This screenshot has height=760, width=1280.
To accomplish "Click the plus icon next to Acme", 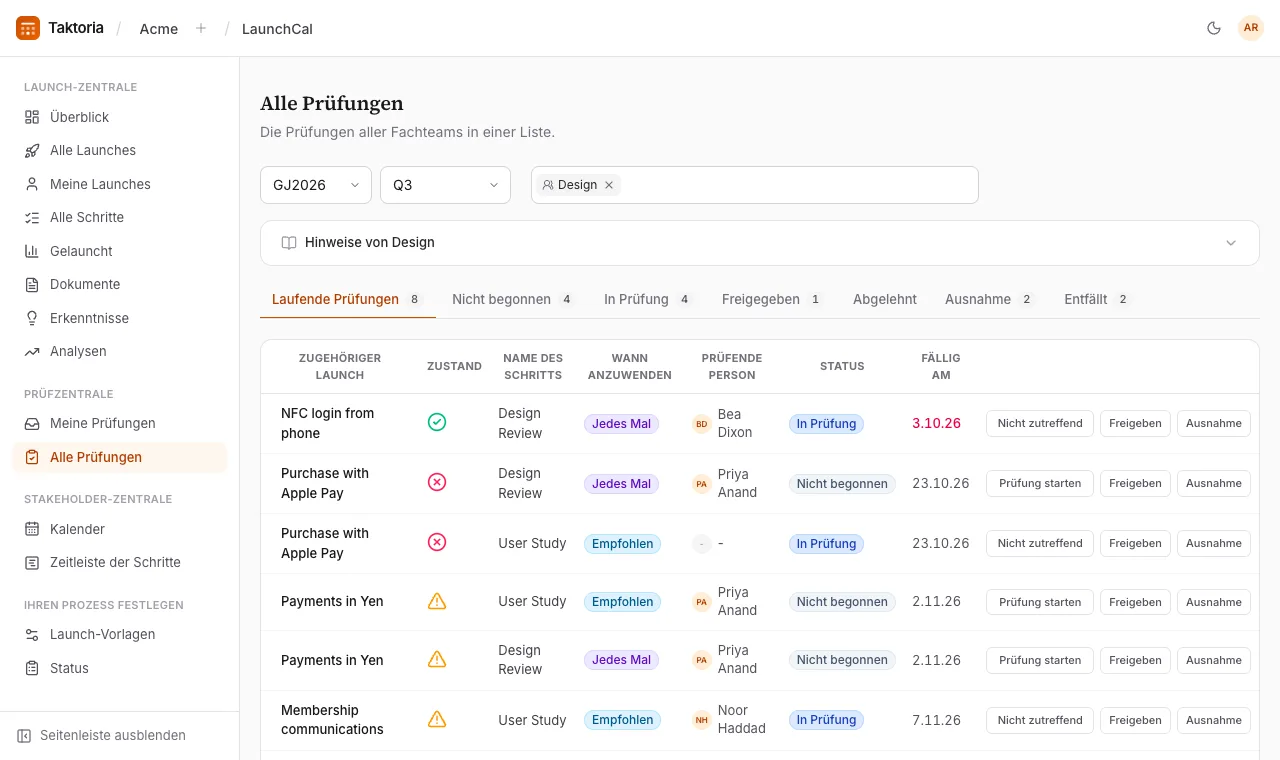I will [x=201, y=28].
